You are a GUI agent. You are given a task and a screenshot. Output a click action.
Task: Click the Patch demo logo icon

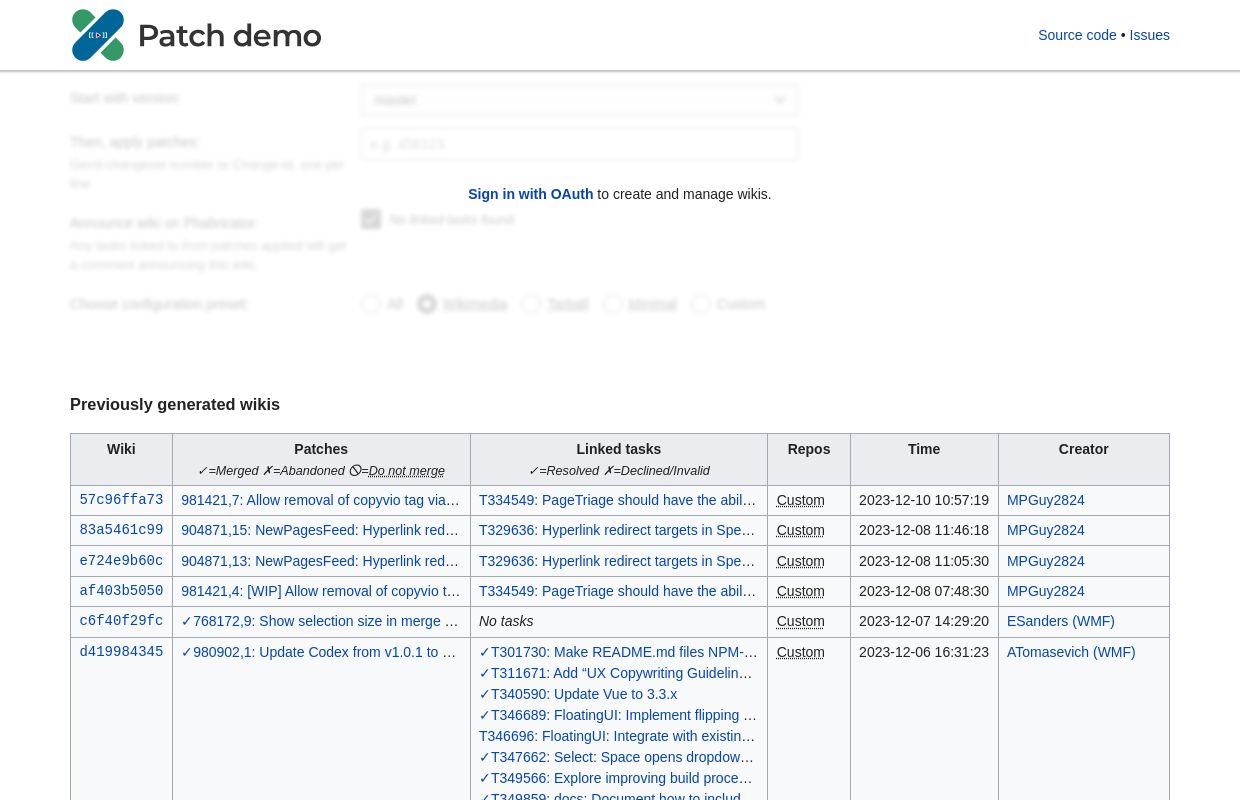point(98,35)
